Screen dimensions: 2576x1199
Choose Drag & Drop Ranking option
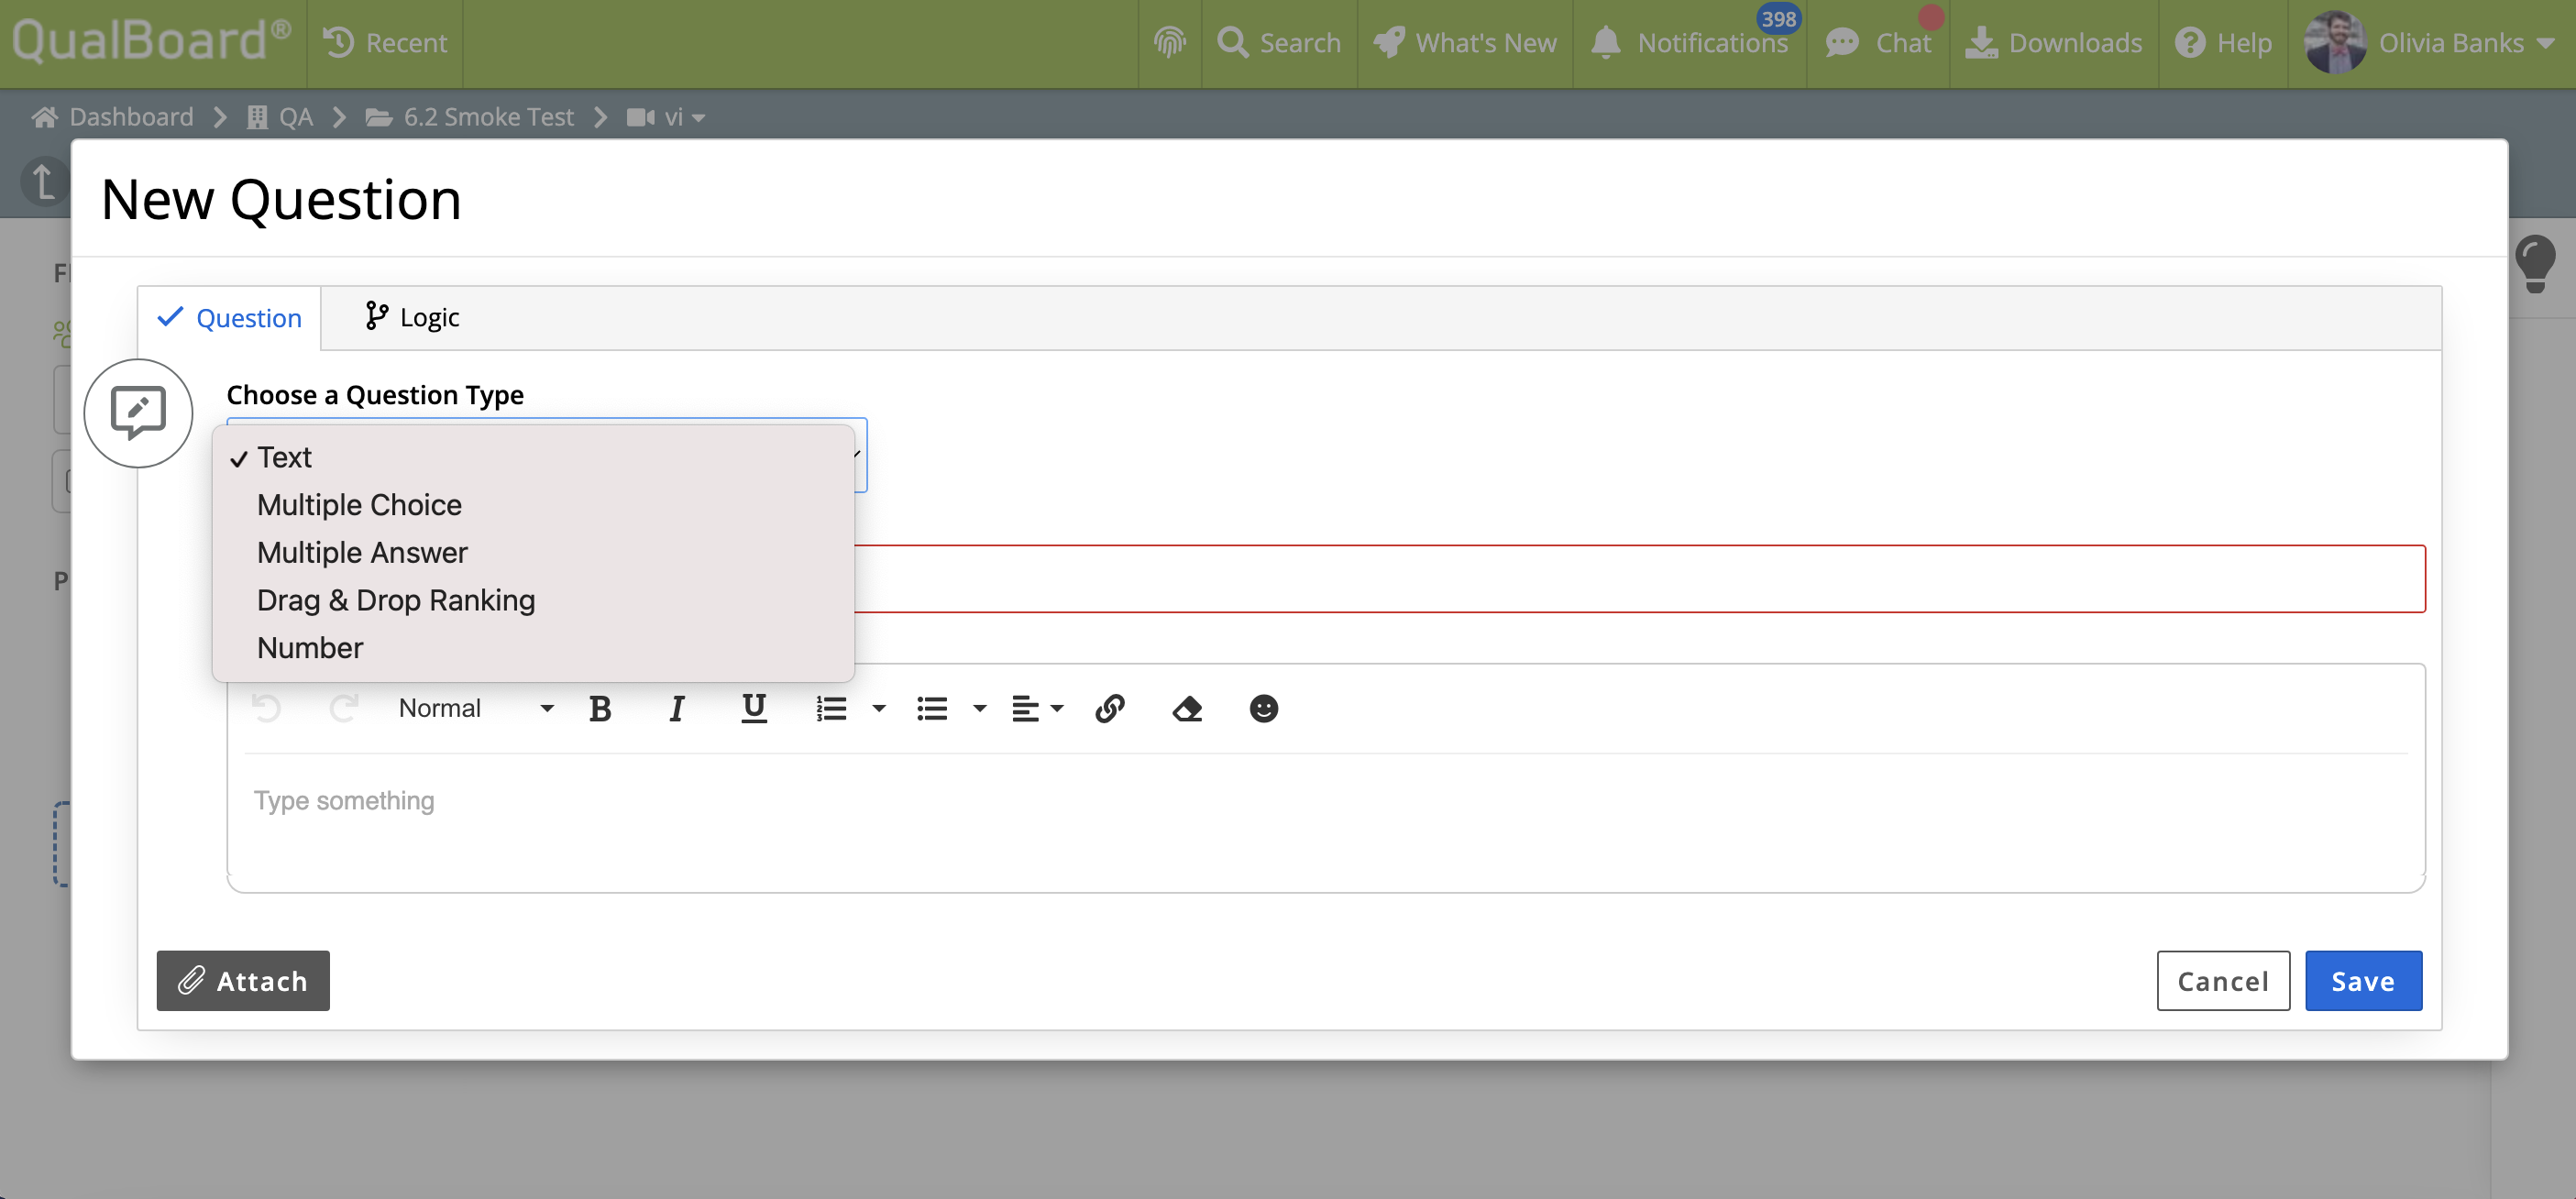pyautogui.click(x=396, y=600)
